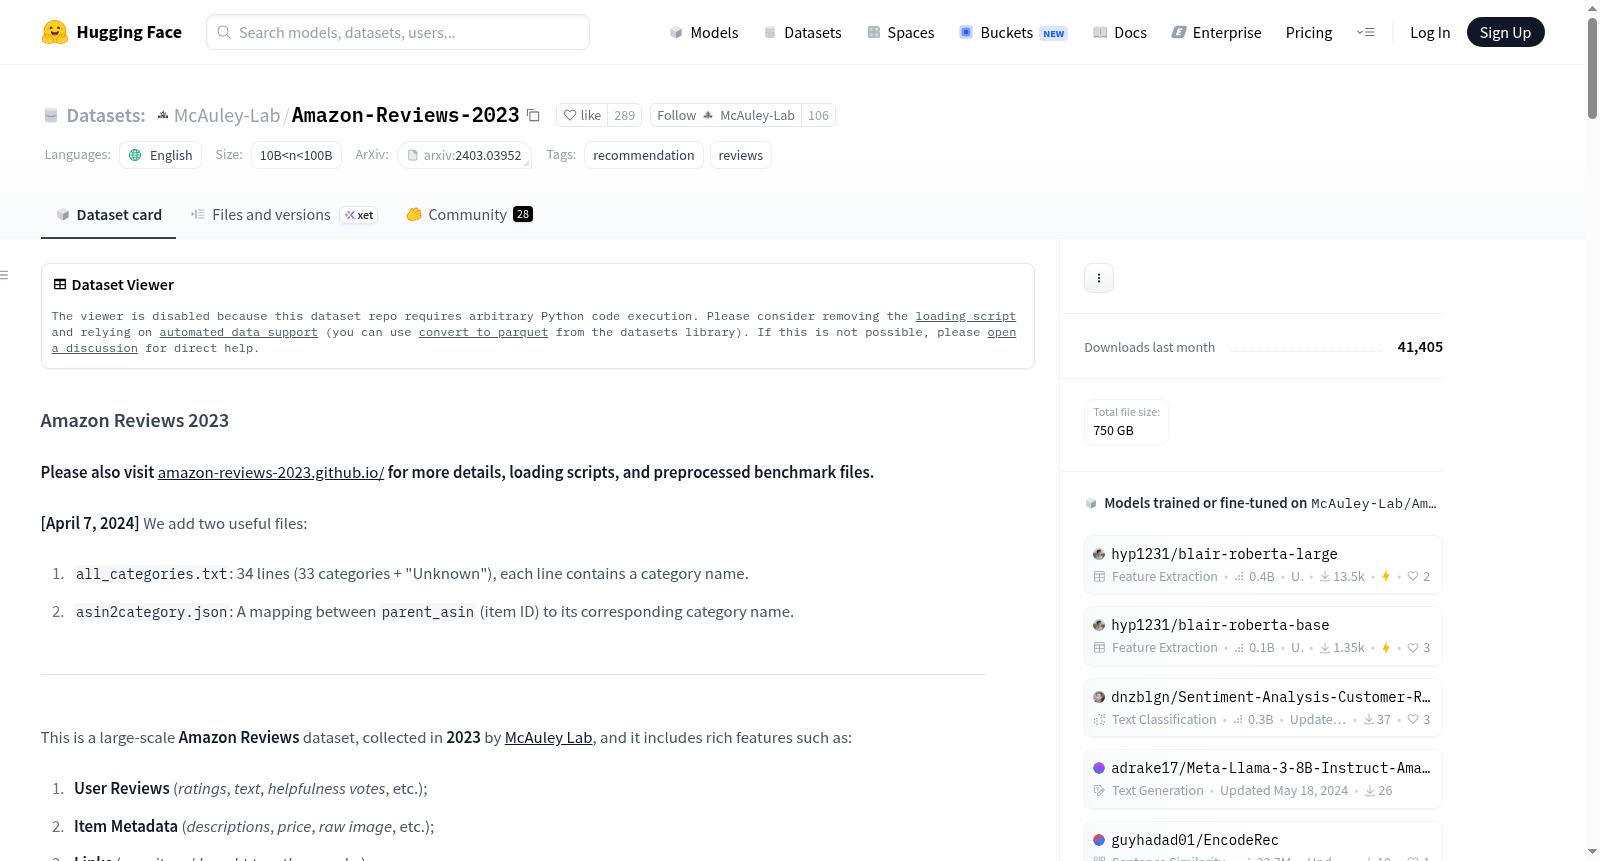The height and width of the screenshot is (861, 1600).
Task: Open the Docs navigation item
Action: 1120,32
